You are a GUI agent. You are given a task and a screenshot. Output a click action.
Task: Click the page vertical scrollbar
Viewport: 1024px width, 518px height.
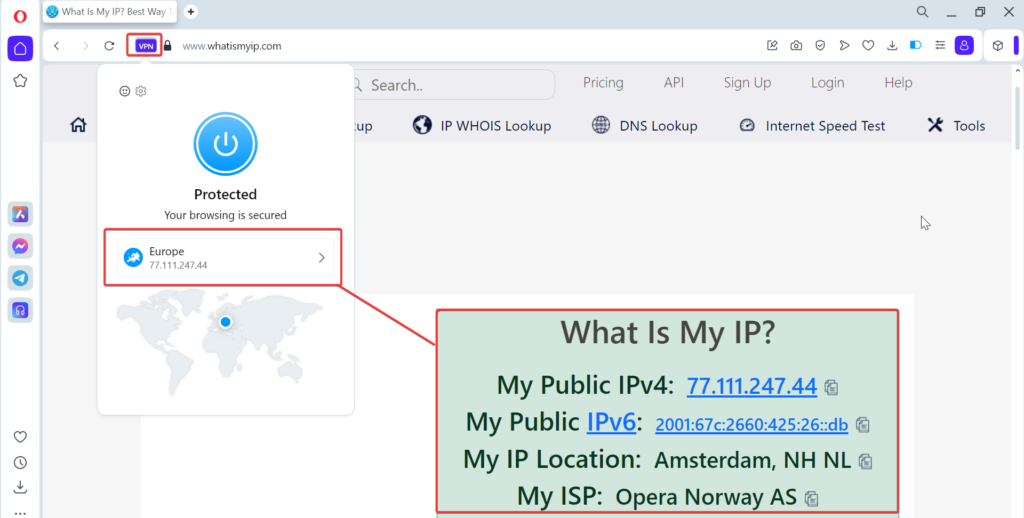1017,118
